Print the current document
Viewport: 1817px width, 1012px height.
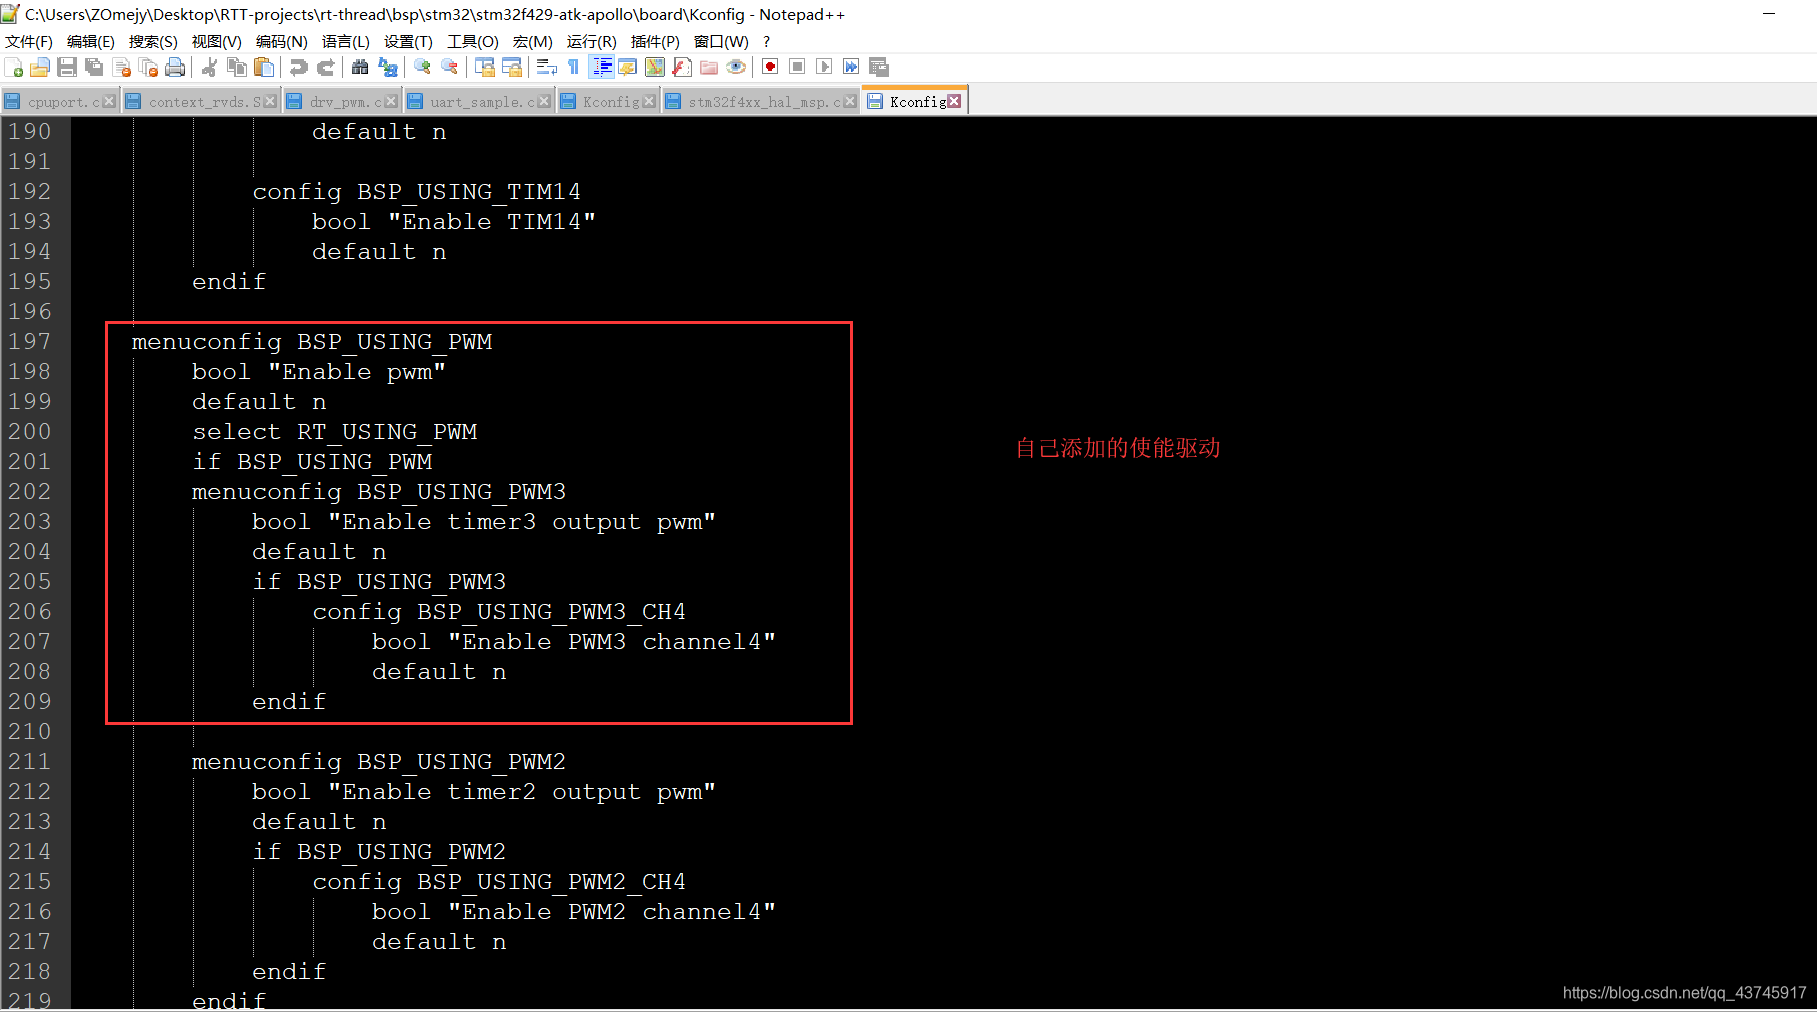175,67
